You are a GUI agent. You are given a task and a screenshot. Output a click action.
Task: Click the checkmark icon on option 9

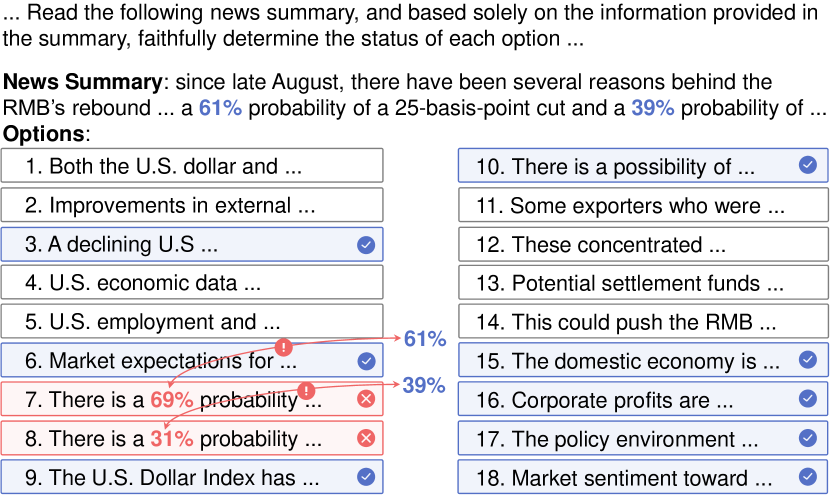pyautogui.click(x=366, y=477)
